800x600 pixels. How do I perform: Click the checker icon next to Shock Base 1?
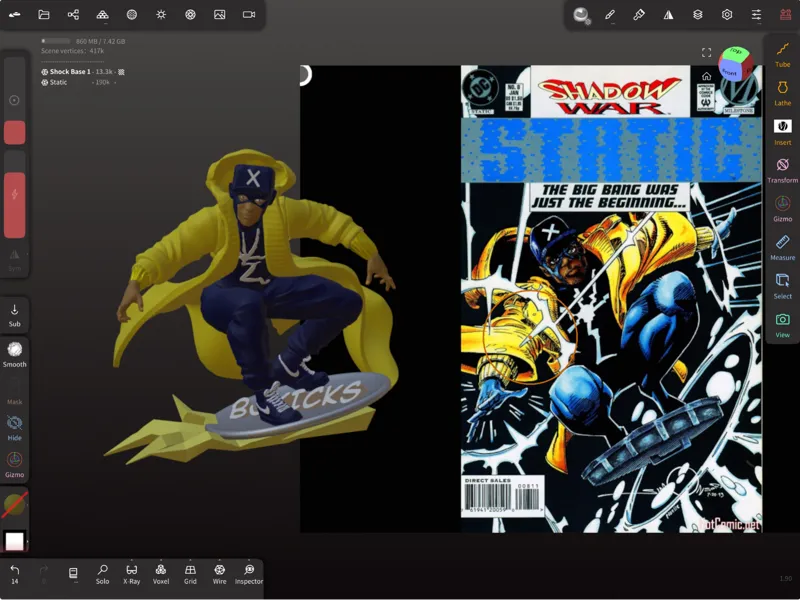coord(121,72)
